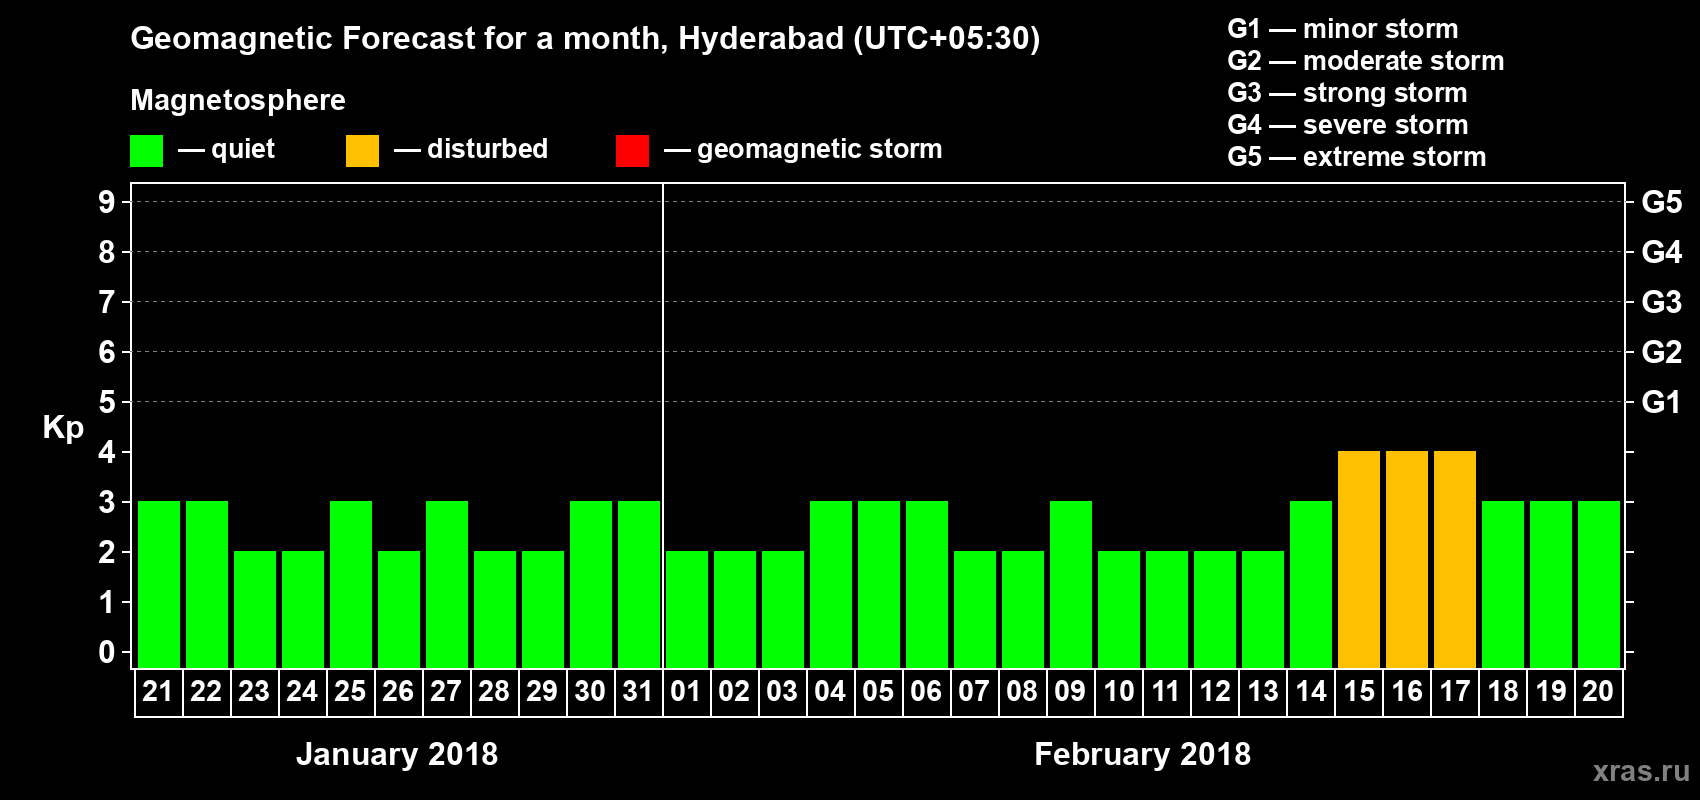Screen dimensions: 1700x800
Task: Select the bar for February 09
Action: click(x=1071, y=584)
